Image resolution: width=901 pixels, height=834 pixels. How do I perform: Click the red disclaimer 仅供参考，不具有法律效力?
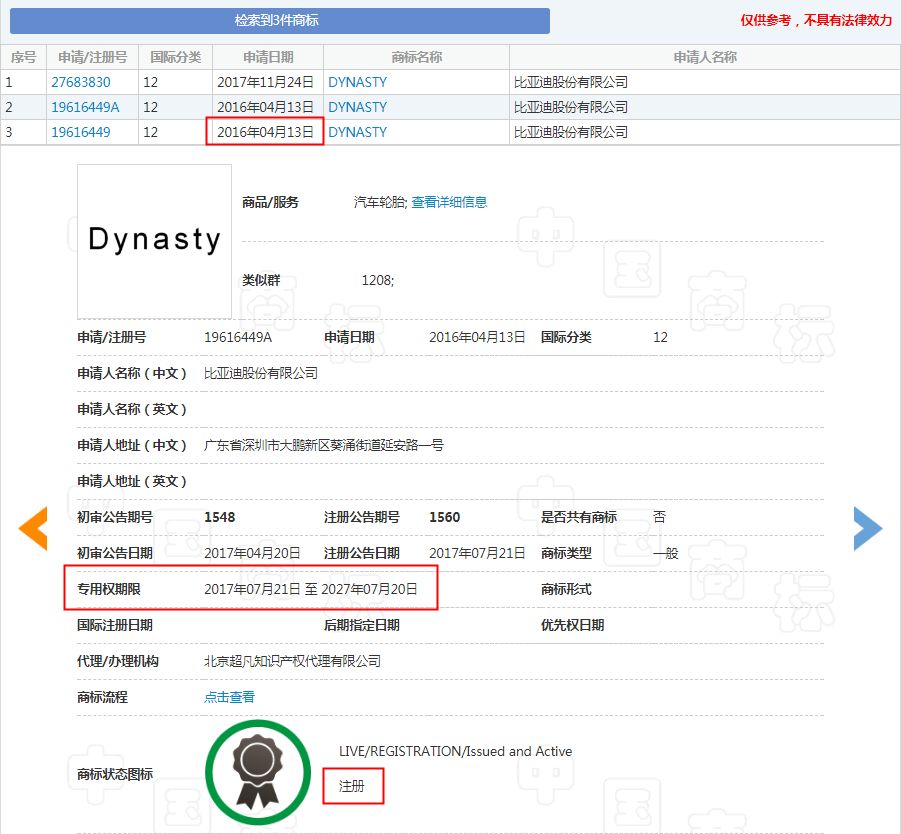click(816, 20)
